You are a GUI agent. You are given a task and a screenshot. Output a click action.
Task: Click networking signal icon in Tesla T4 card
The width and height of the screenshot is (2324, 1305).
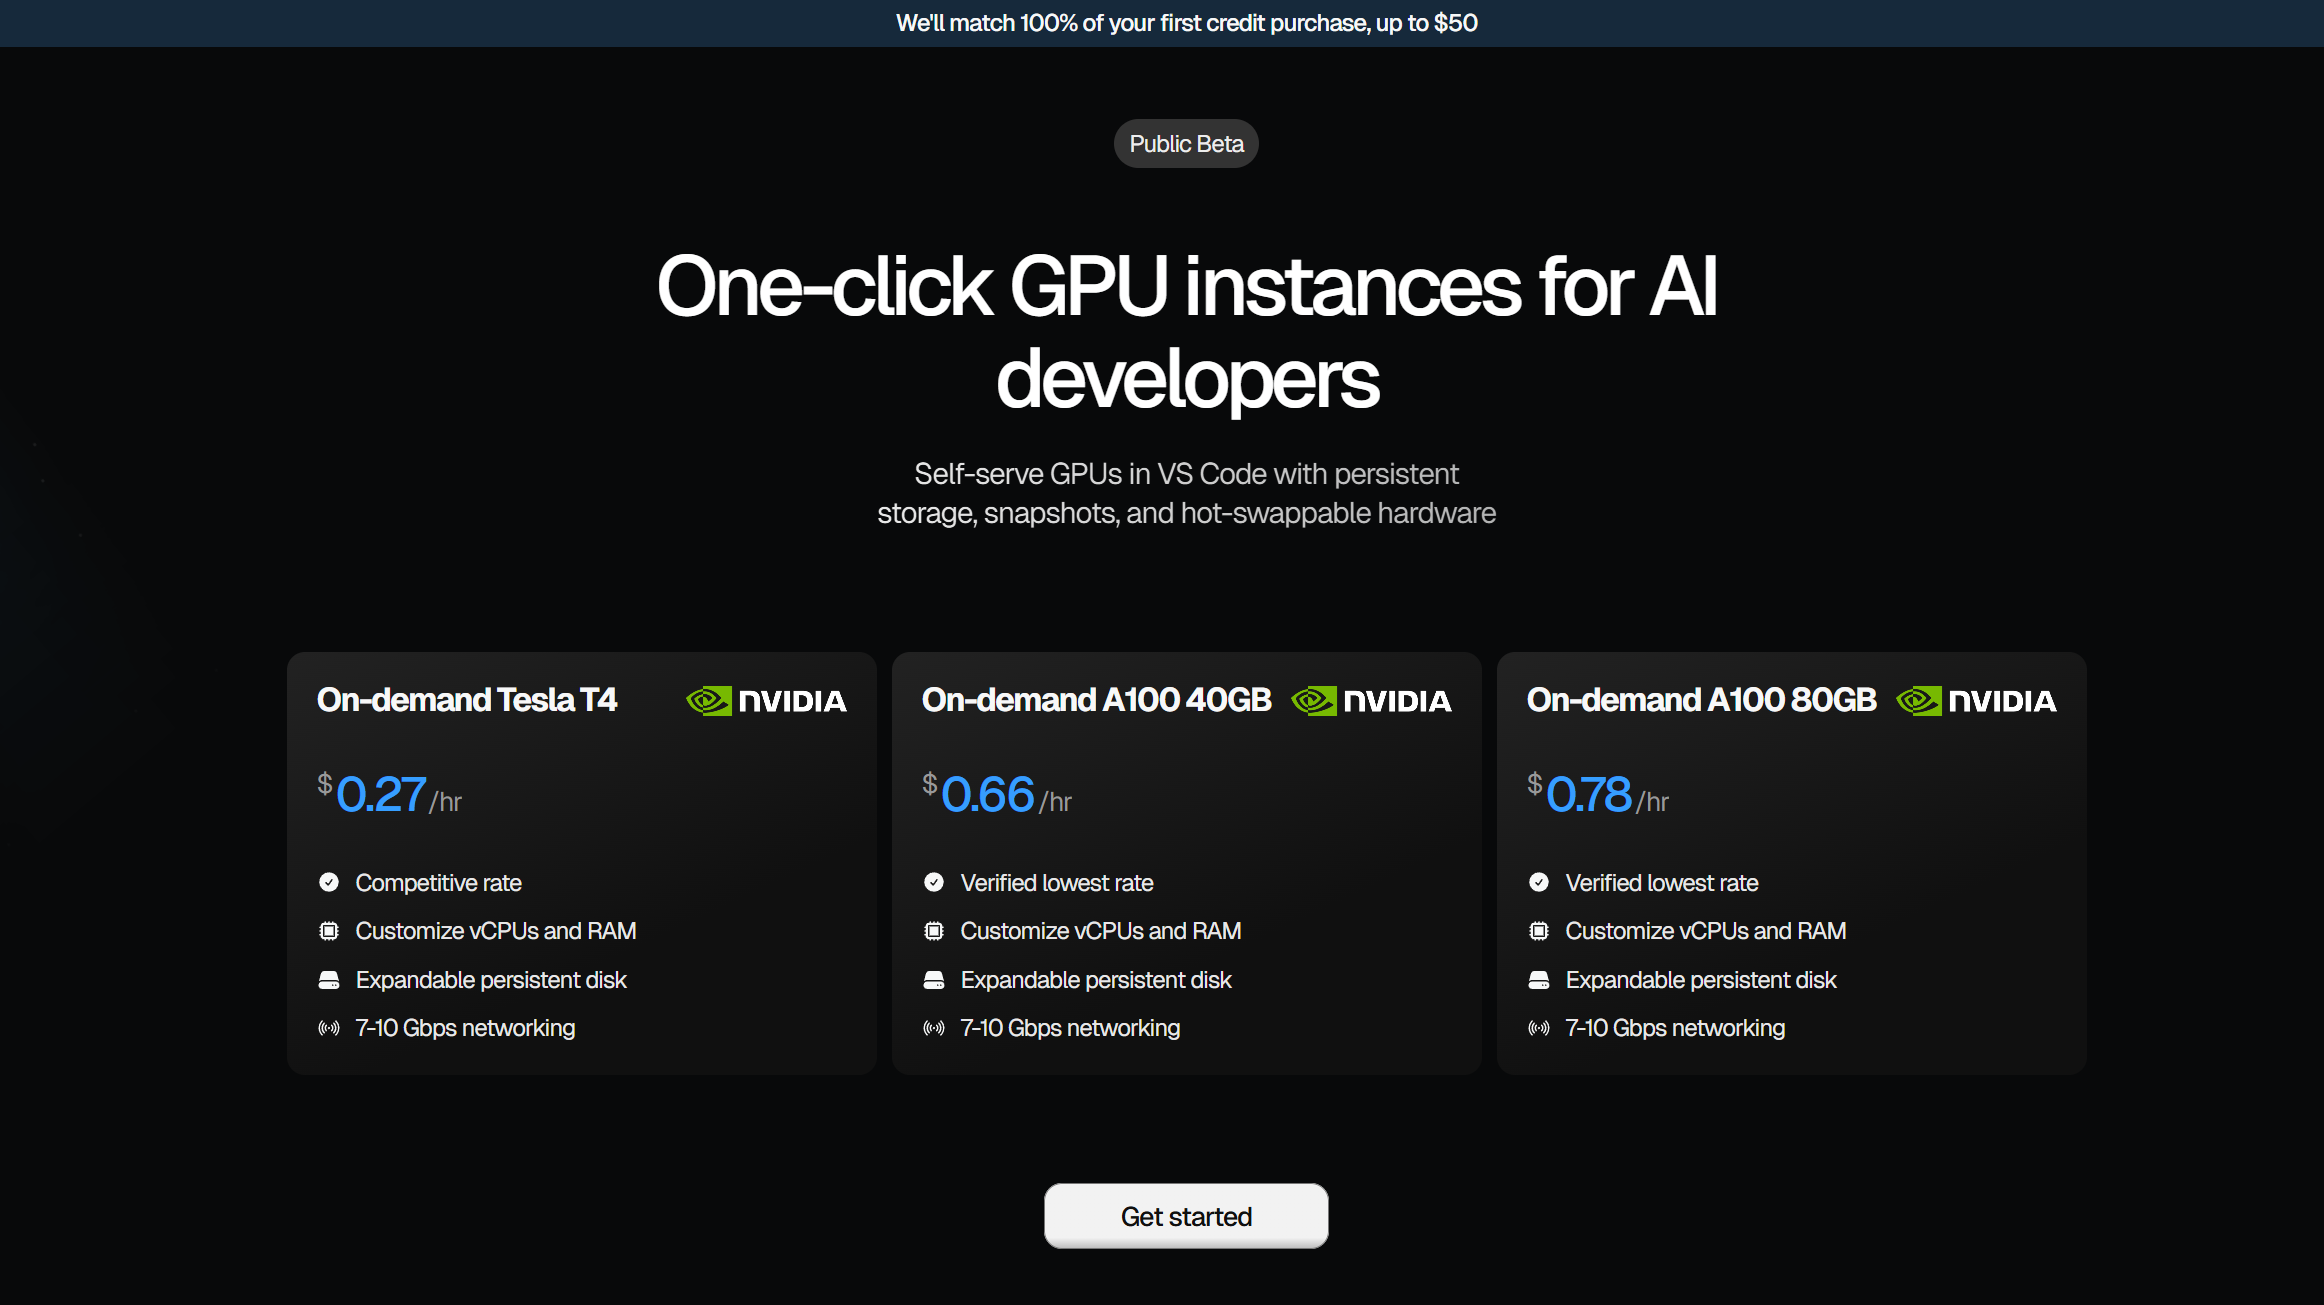click(x=329, y=1028)
